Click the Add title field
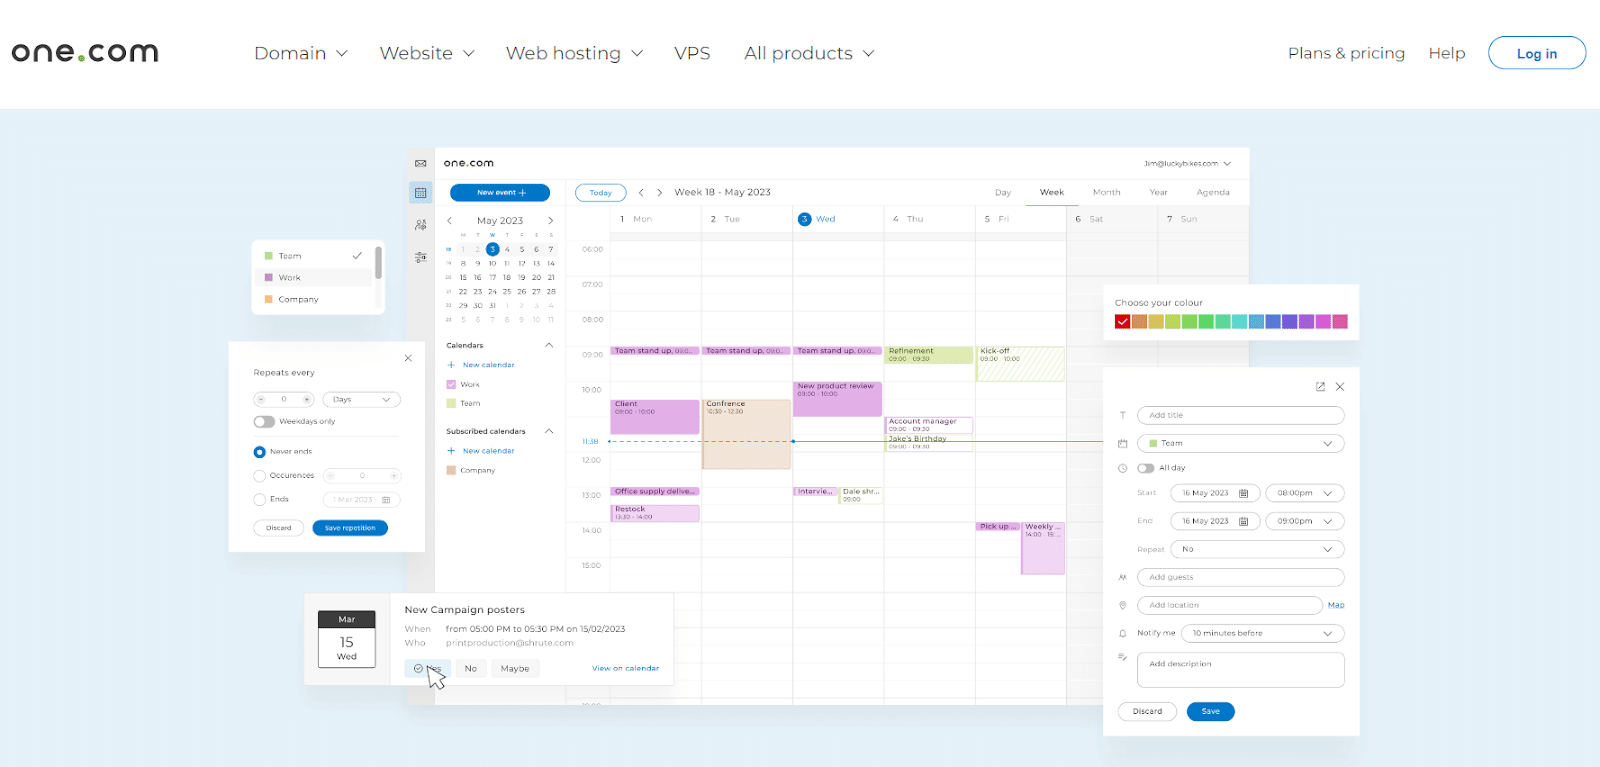Viewport: 1600px width, 767px height. [x=1240, y=415]
